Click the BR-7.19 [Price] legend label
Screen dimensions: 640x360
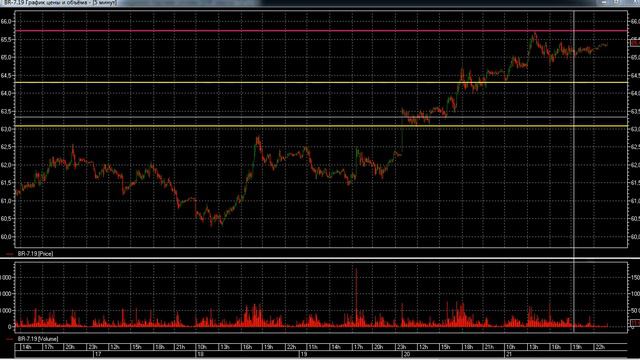pos(35,253)
